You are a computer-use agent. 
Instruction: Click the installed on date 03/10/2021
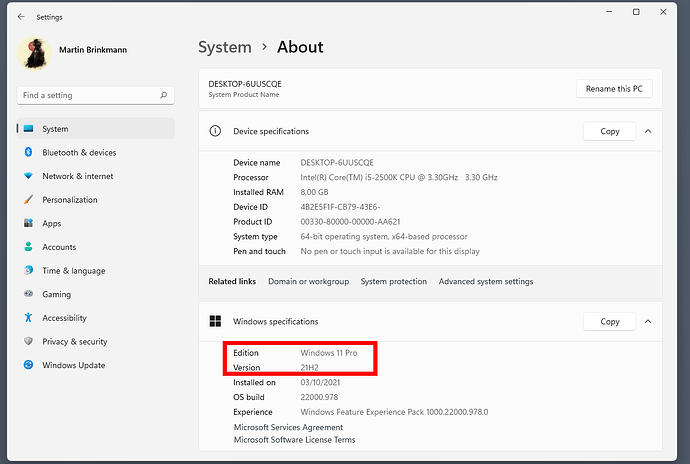pos(320,382)
